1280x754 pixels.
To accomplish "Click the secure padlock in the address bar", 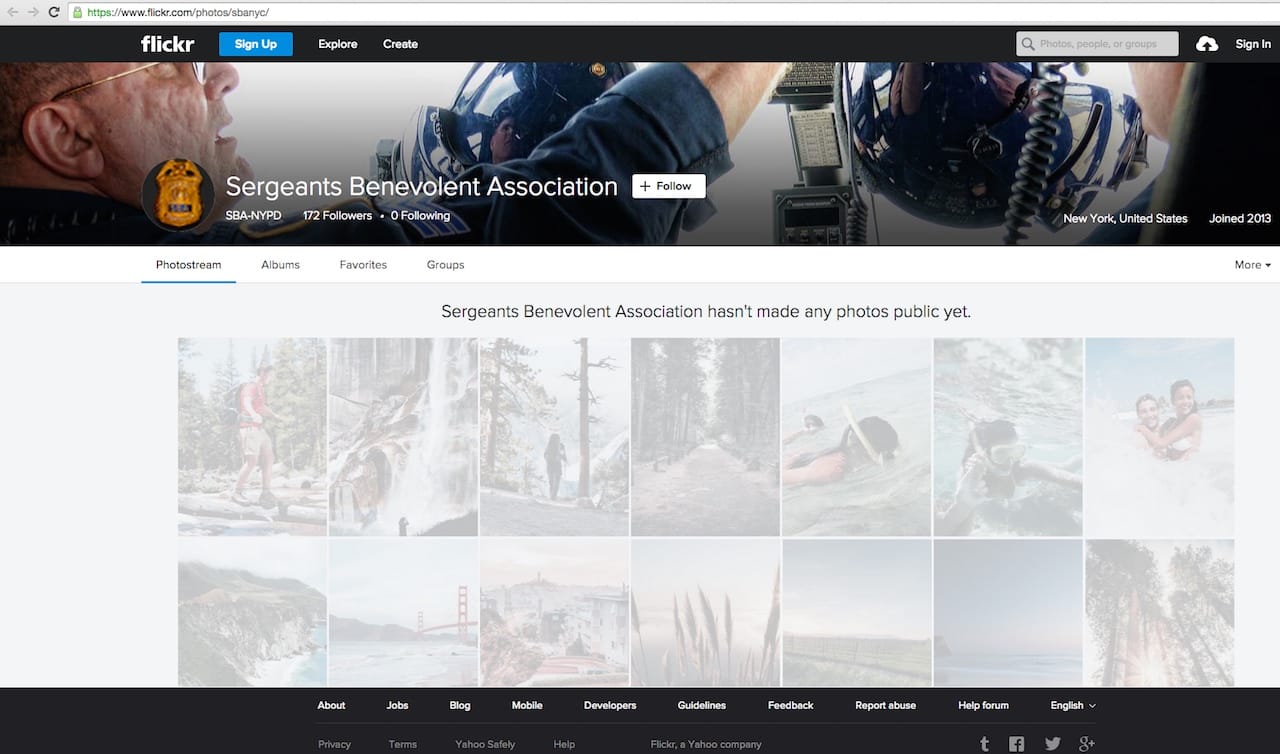I will click(78, 14).
